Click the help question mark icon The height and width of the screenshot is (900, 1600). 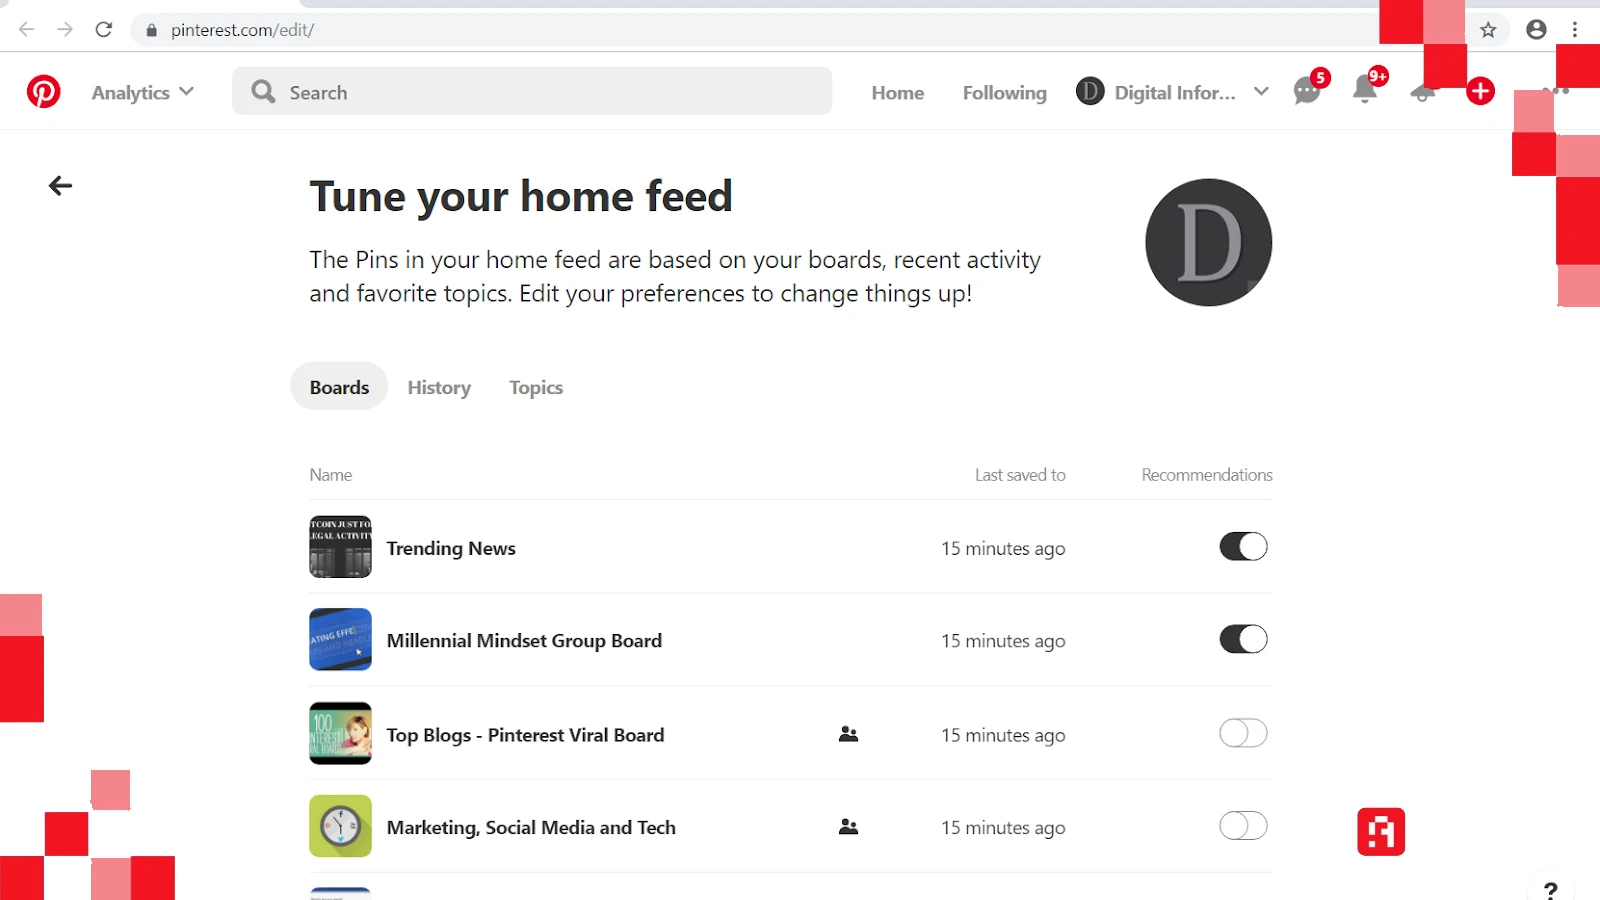point(1550,889)
